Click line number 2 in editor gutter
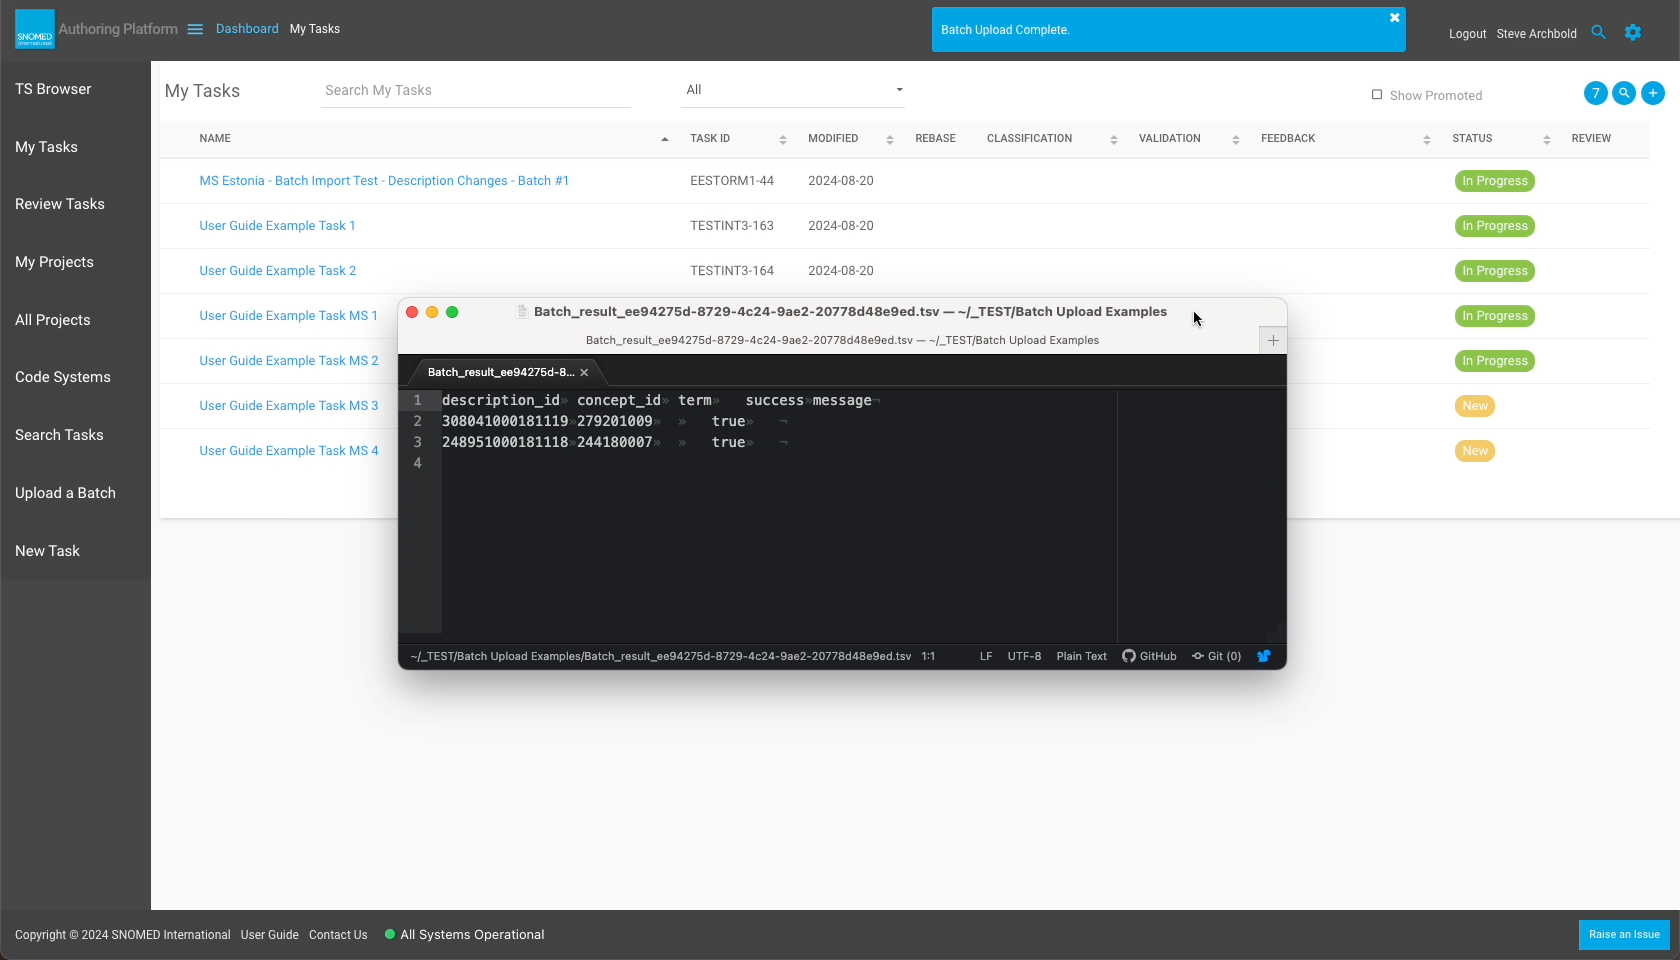Screen dimensions: 1680x960 417,422
